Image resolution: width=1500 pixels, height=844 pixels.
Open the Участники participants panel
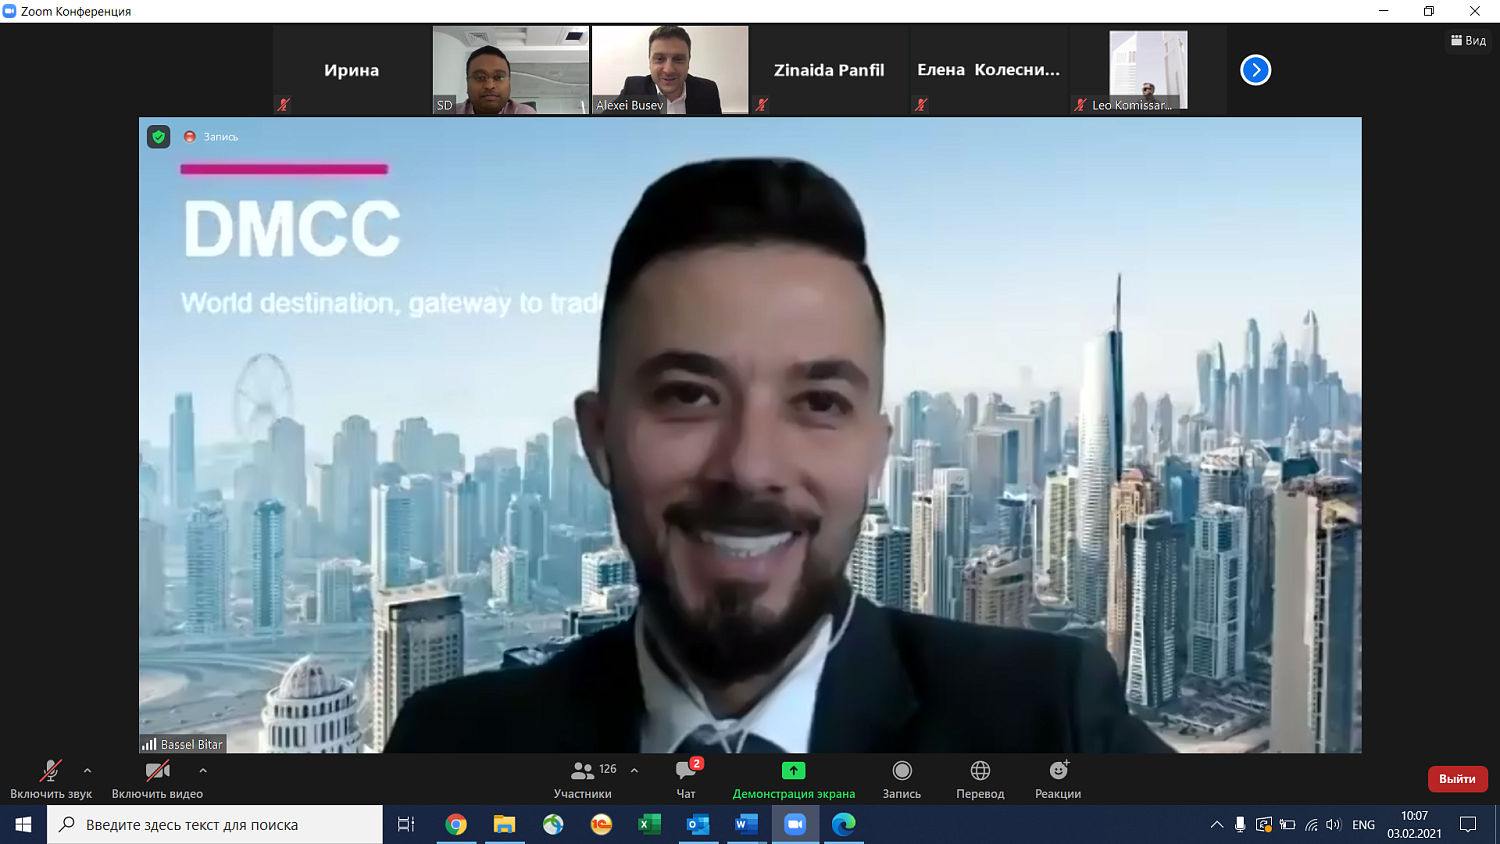(583, 779)
